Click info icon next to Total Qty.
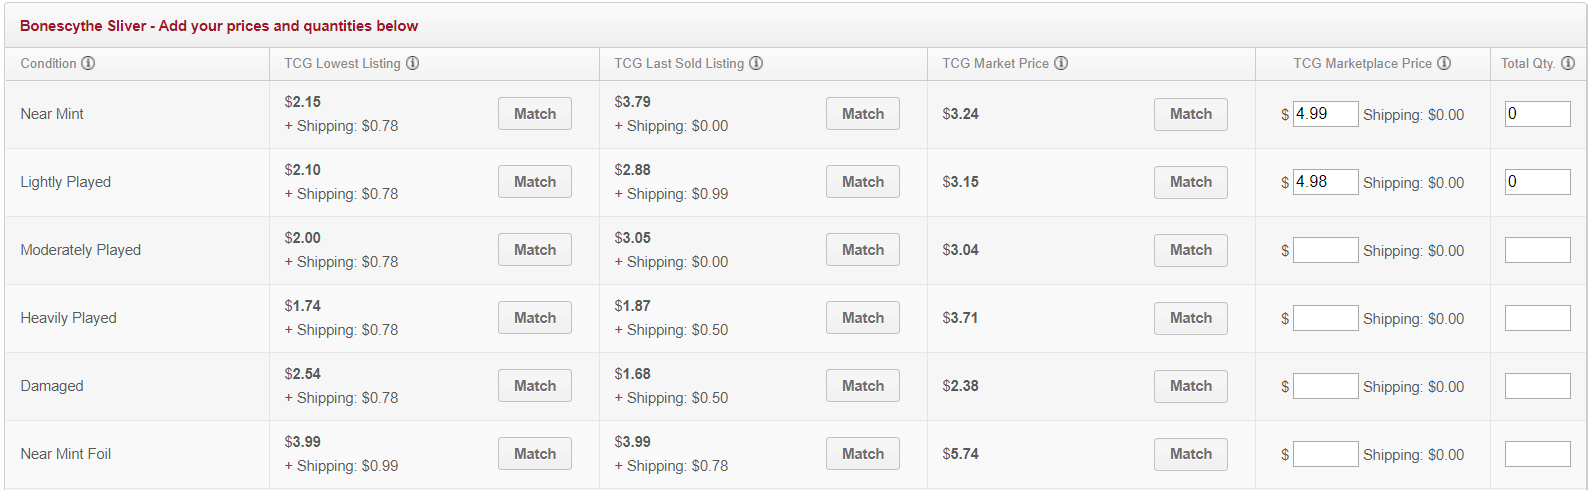The image size is (1589, 490). (1568, 63)
